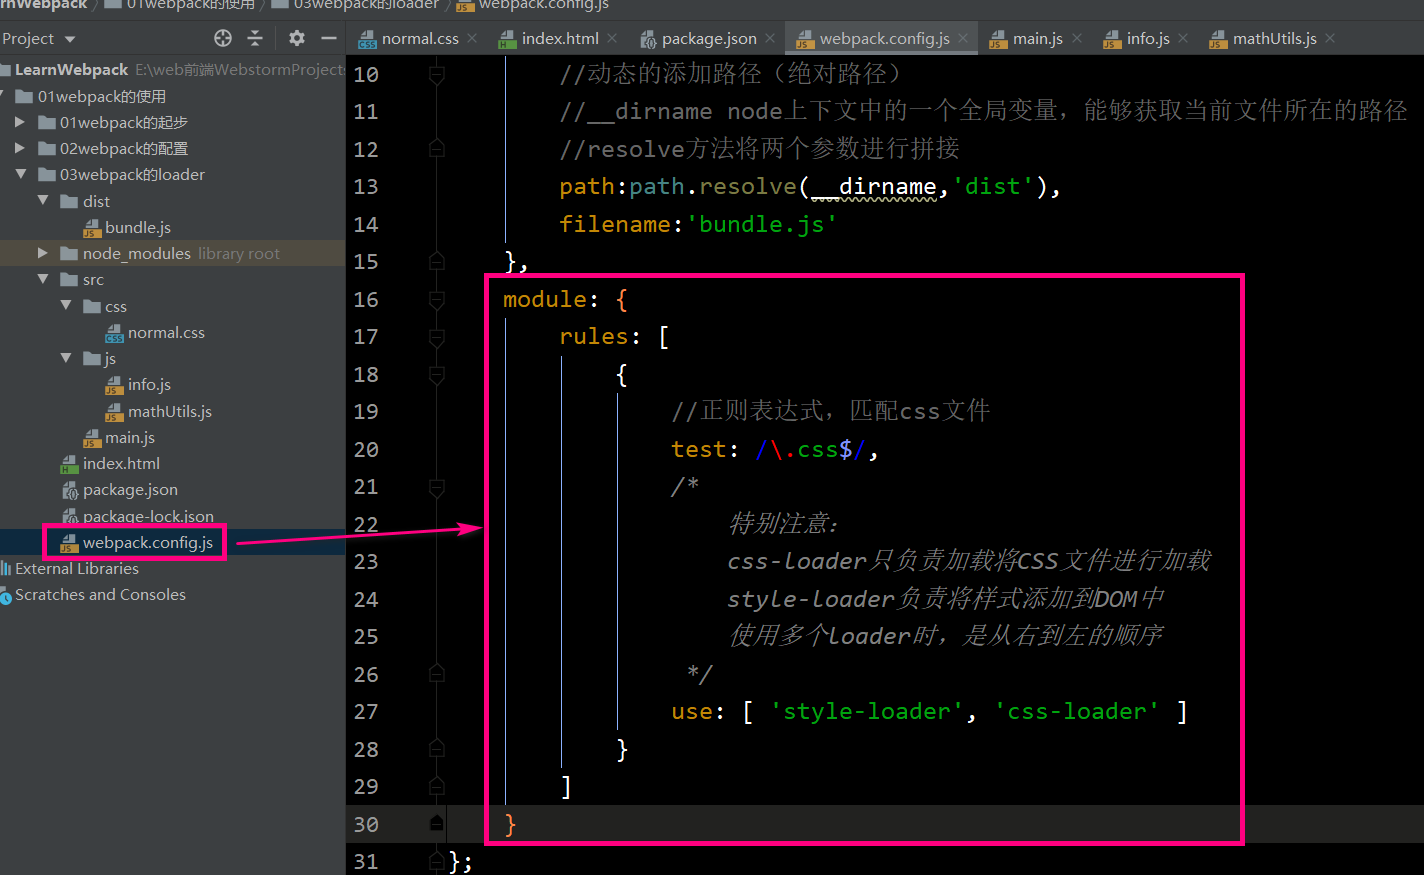The height and width of the screenshot is (875, 1424).
Task: Toggle fold end marker on line 28
Action: [x=437, y=749]
